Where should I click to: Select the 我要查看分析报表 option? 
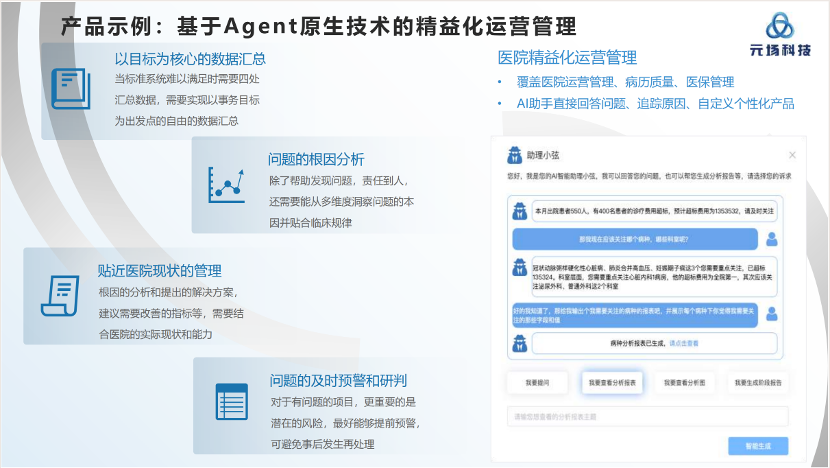pos(612,382)
